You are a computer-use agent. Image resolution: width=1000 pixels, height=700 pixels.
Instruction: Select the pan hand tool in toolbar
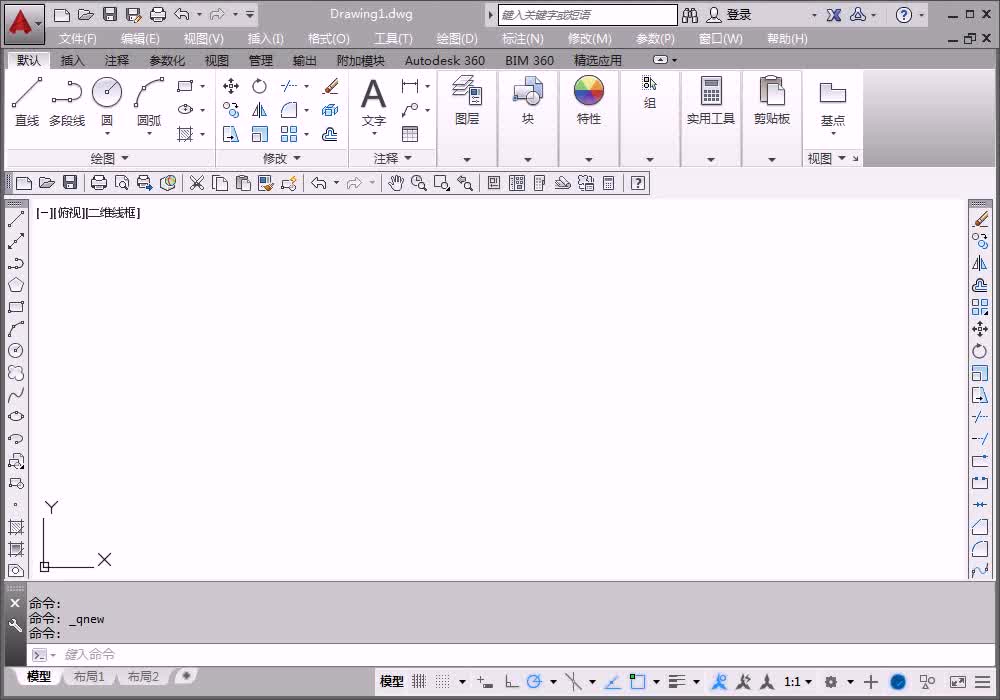tap(395, 184)
